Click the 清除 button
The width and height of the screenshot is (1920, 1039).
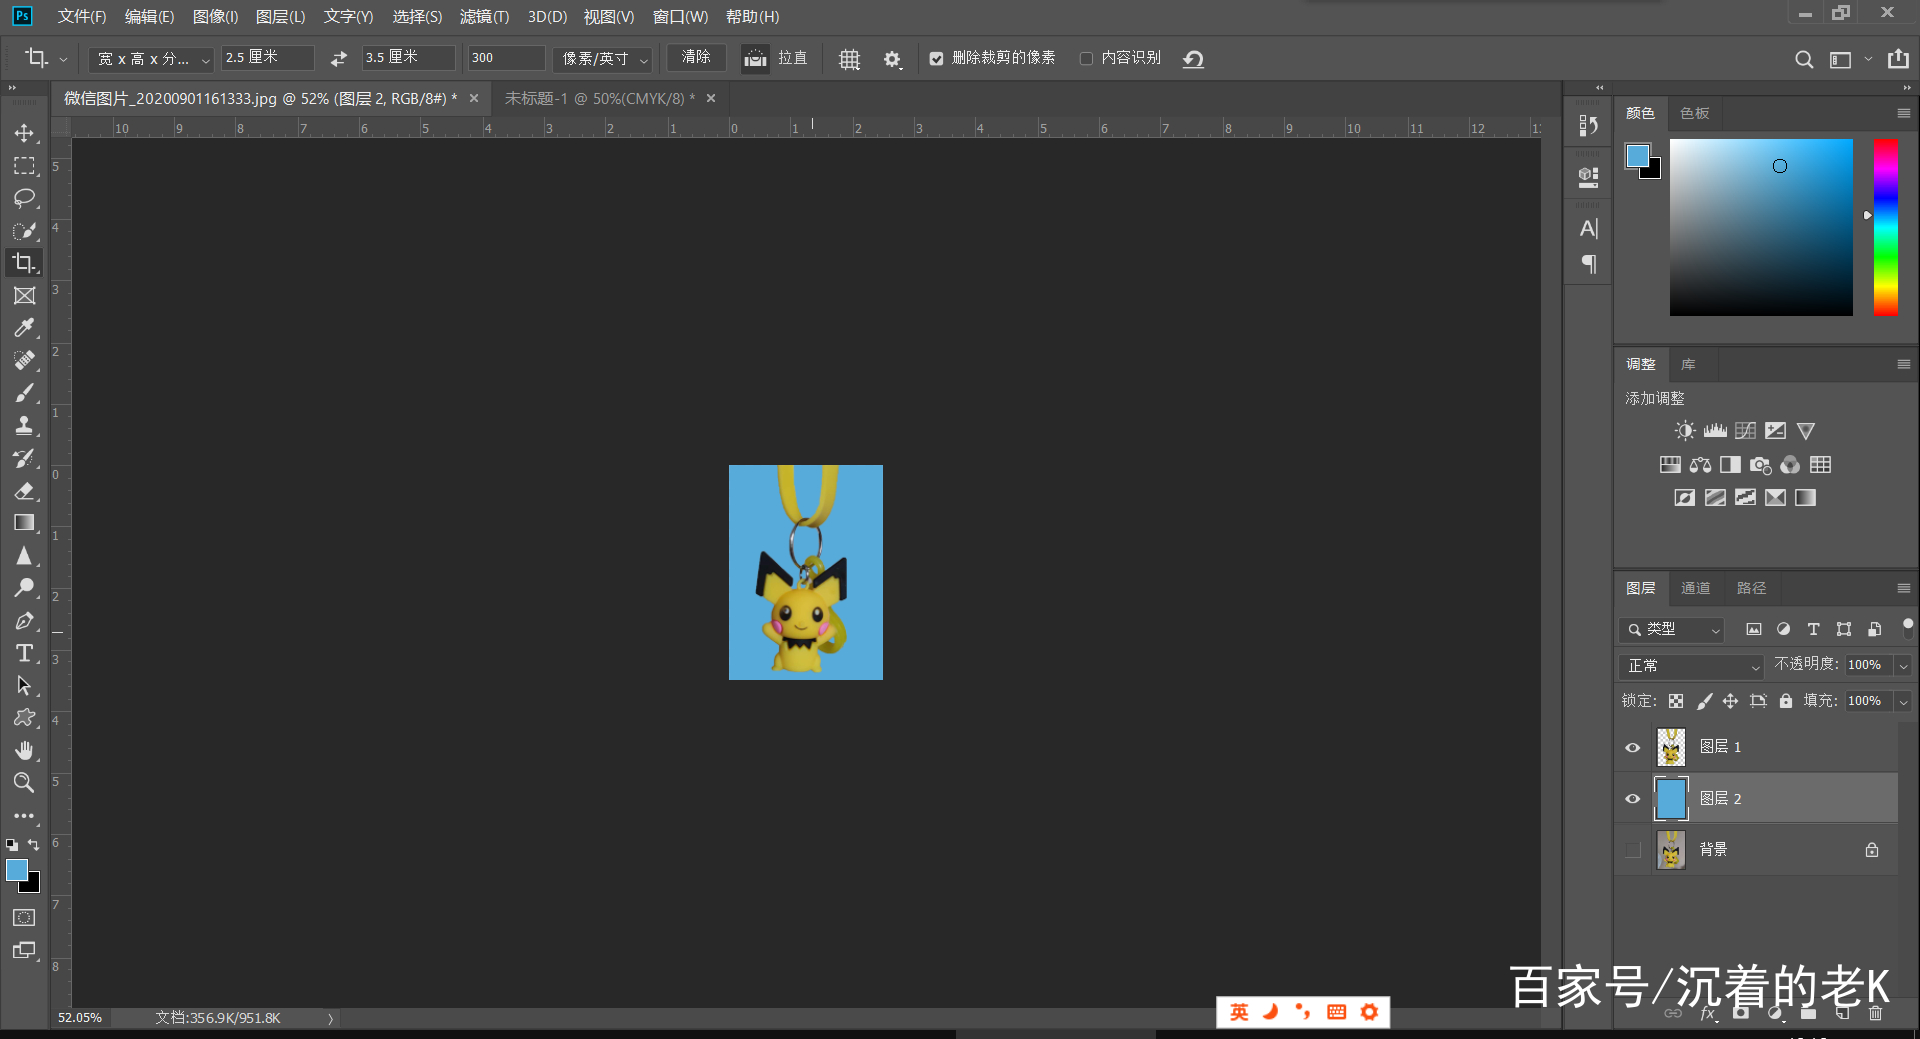tap(696, 58)
